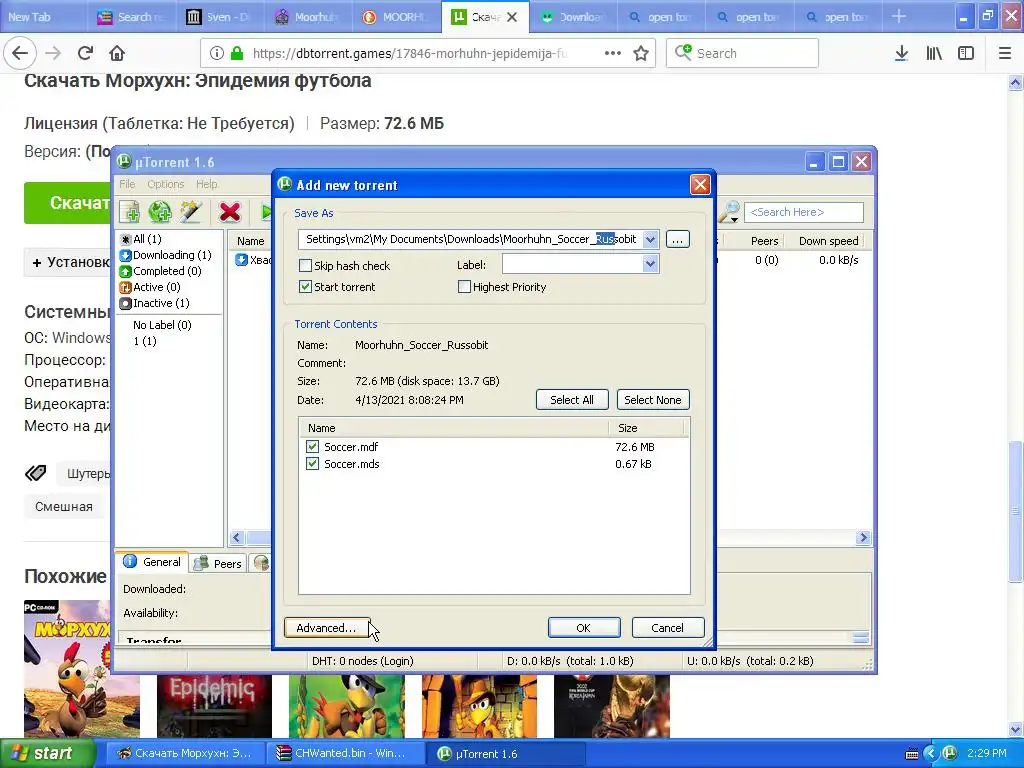Screen dimensions: 1024x768
Task: Select Completed (0) category
Action: 161,271
